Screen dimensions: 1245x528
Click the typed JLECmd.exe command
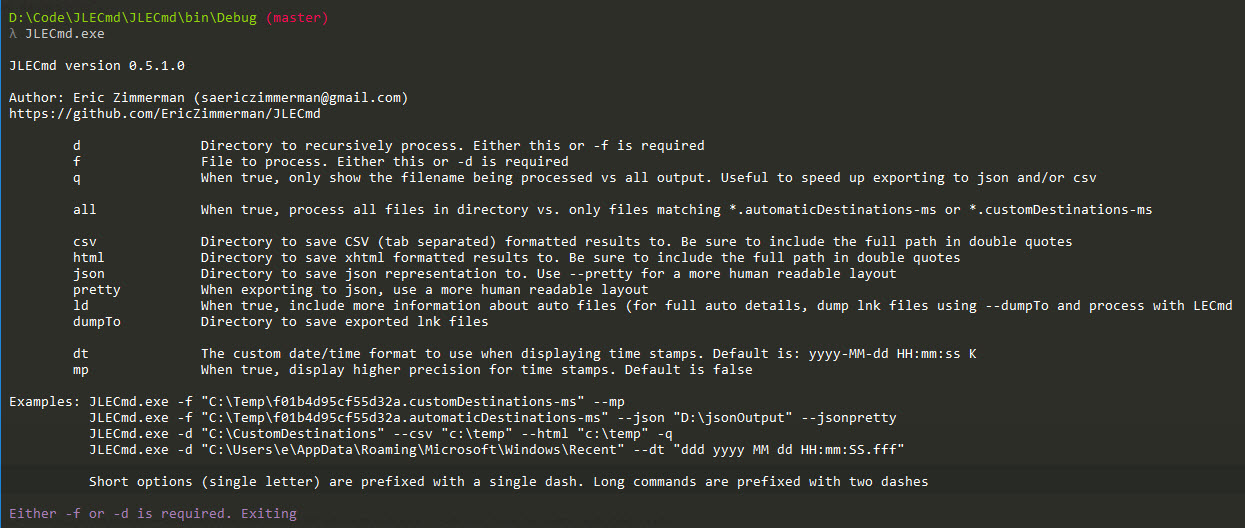tap(64, 34)
